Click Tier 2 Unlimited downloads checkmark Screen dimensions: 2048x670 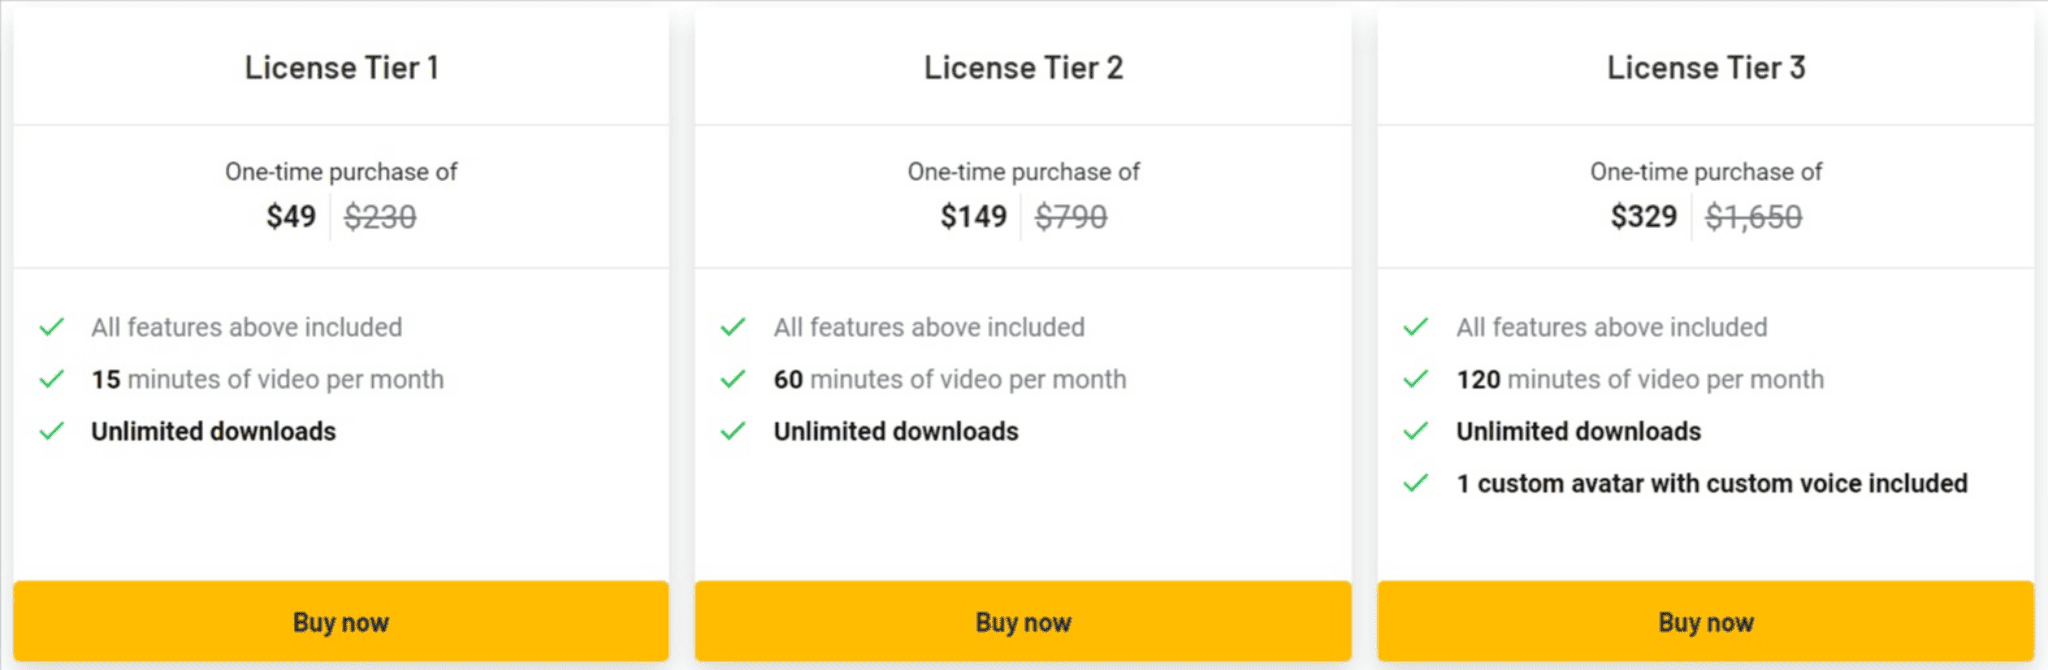(x=733, y=431)
